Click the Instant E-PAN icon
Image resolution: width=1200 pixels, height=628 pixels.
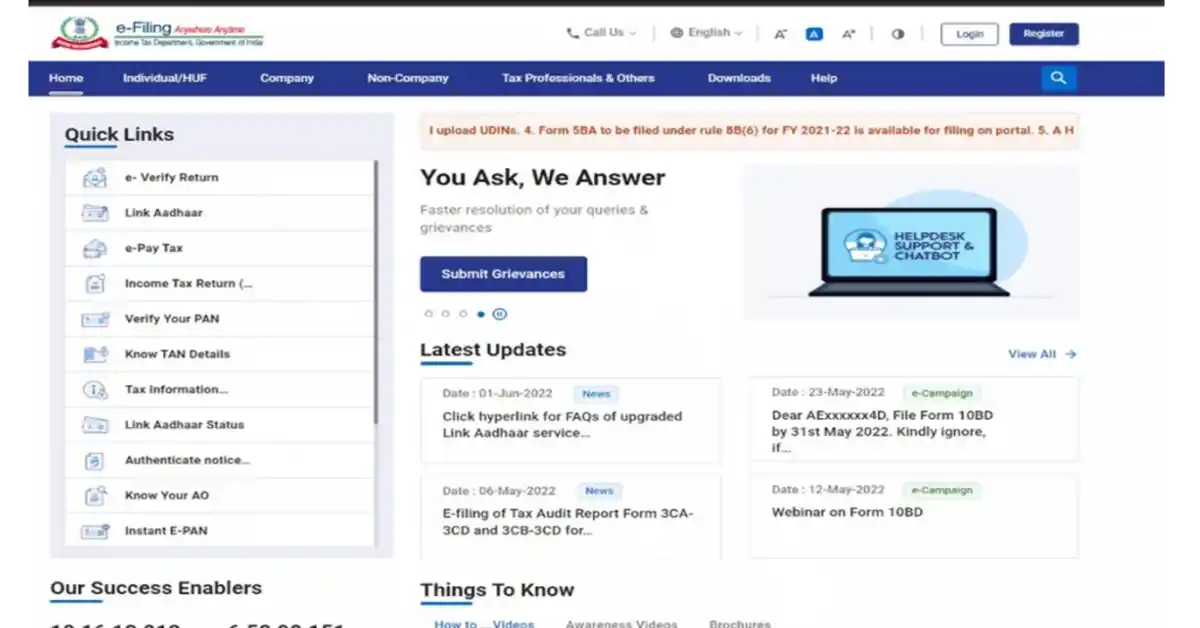coord(95,531)
